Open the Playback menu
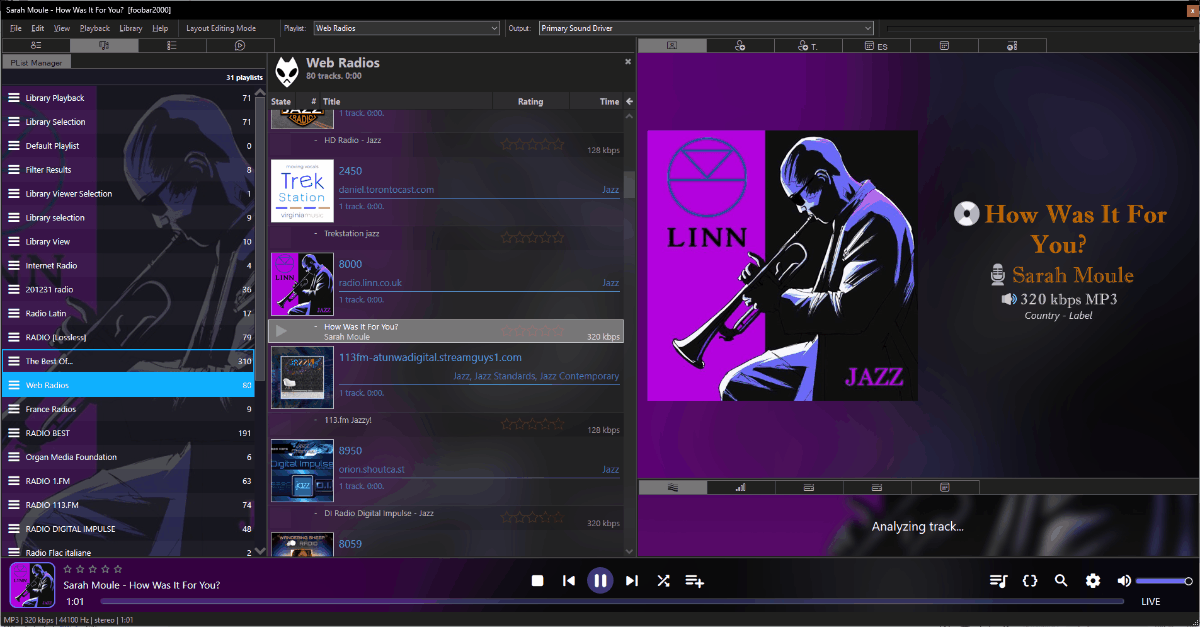 pyautogui.click(x=95, y=28)
